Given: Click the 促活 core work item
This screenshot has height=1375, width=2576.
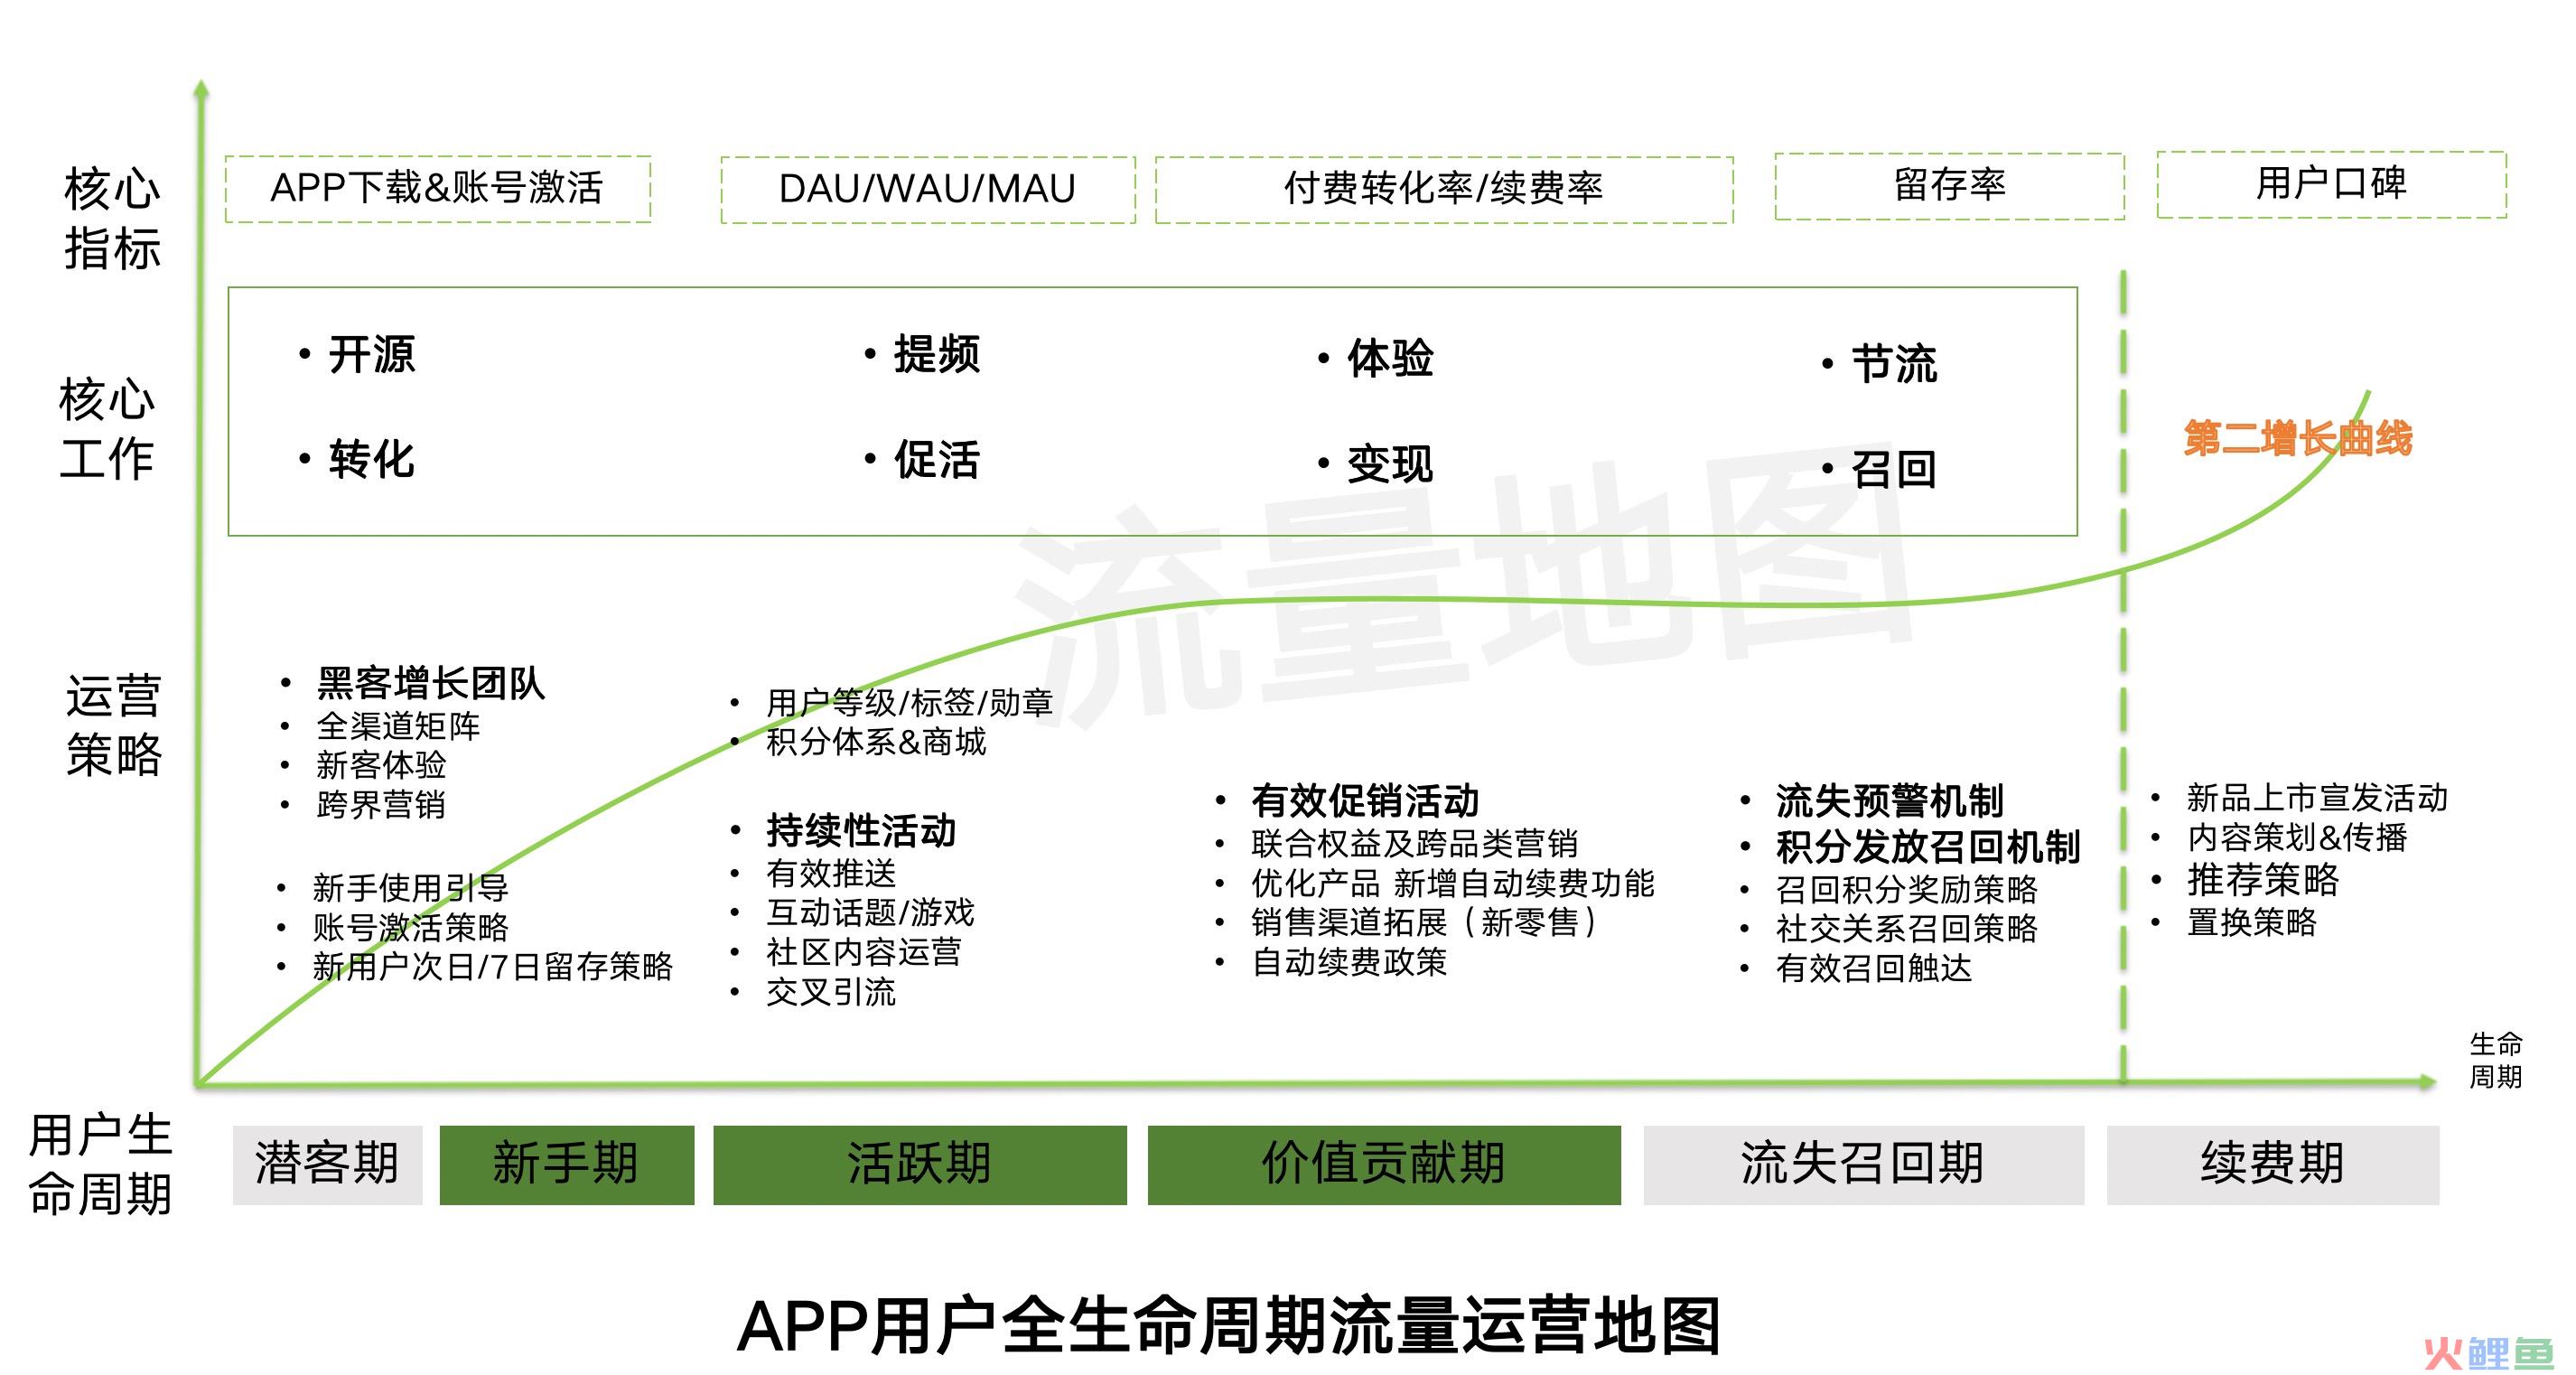Looking at the screenshot, I should (x=937, y=459).
